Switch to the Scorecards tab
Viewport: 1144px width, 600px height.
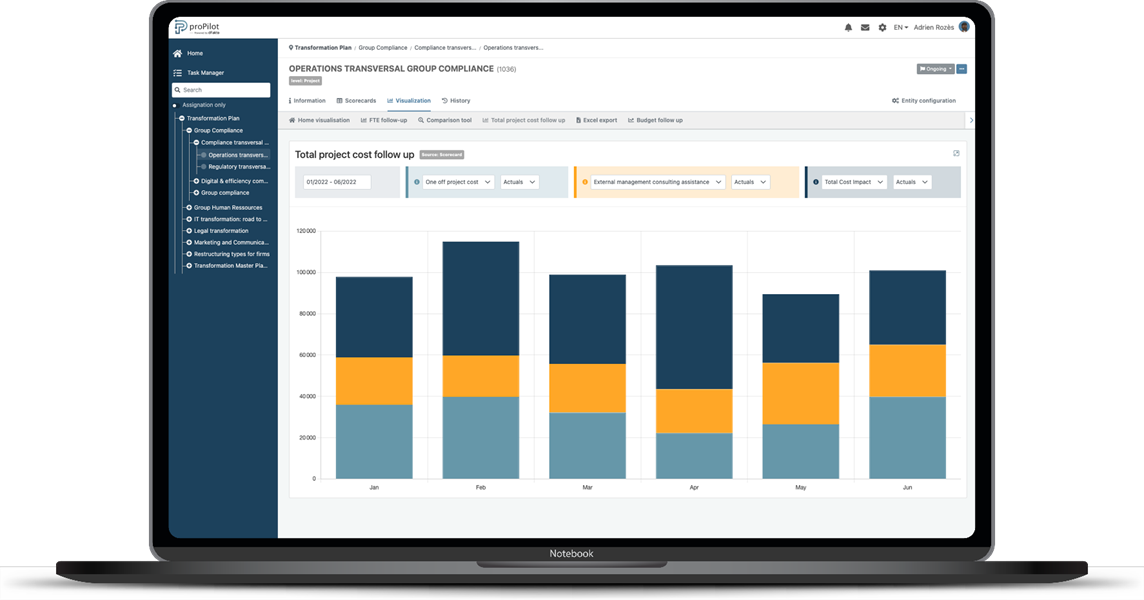[x=356, y=101]
